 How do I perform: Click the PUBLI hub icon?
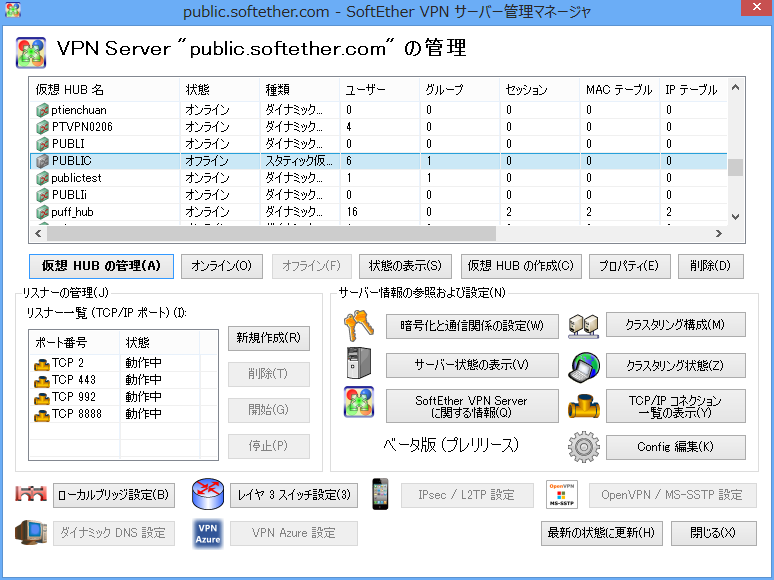point(42,144)
